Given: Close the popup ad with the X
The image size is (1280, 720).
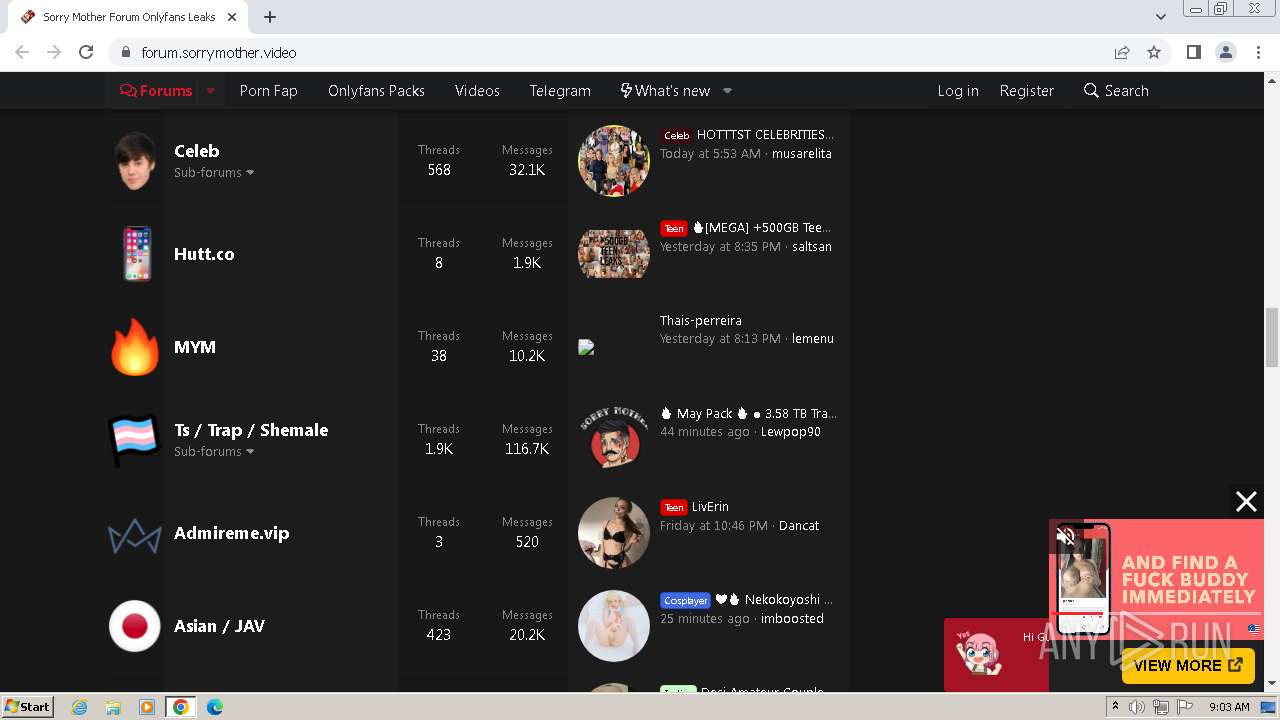Looking at the screenshot, I should [1246, 502].
